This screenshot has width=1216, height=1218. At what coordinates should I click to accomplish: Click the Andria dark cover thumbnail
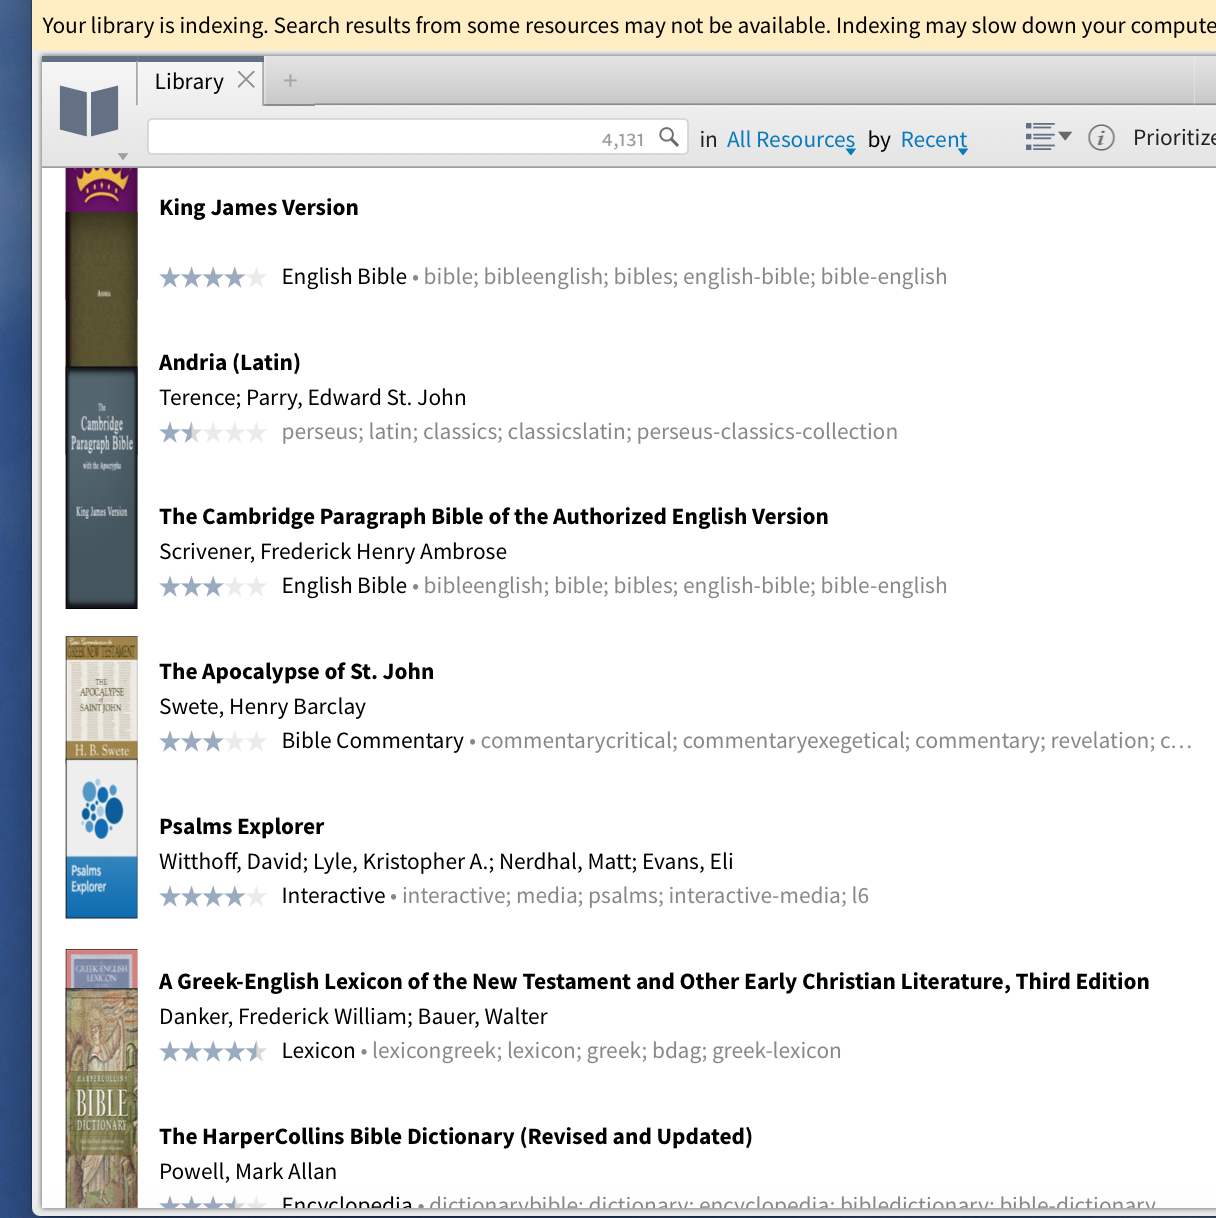point(101,290)
